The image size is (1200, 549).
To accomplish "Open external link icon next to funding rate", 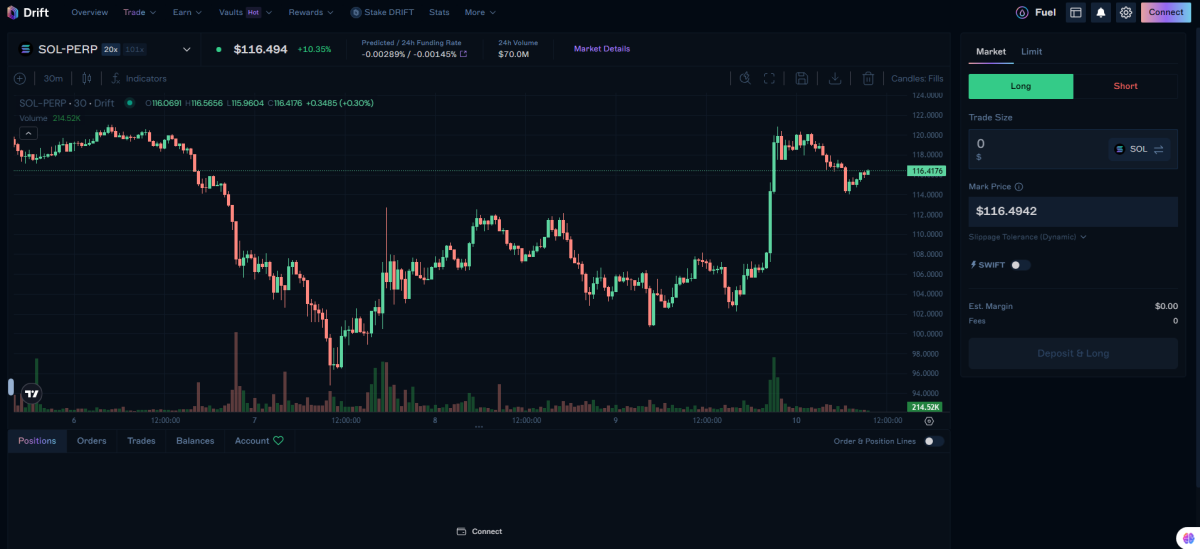I will (x=463, y=53).
